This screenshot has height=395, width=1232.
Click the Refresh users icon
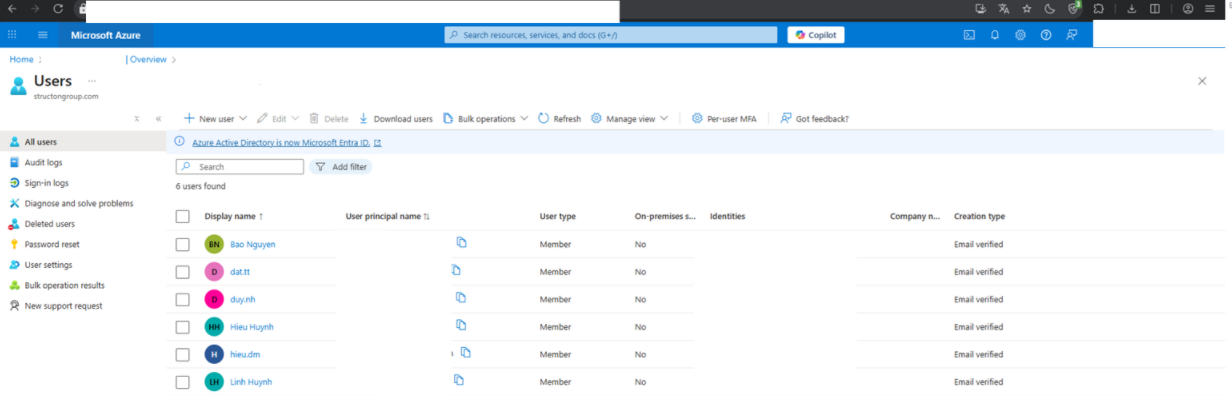tap(544, 118)
